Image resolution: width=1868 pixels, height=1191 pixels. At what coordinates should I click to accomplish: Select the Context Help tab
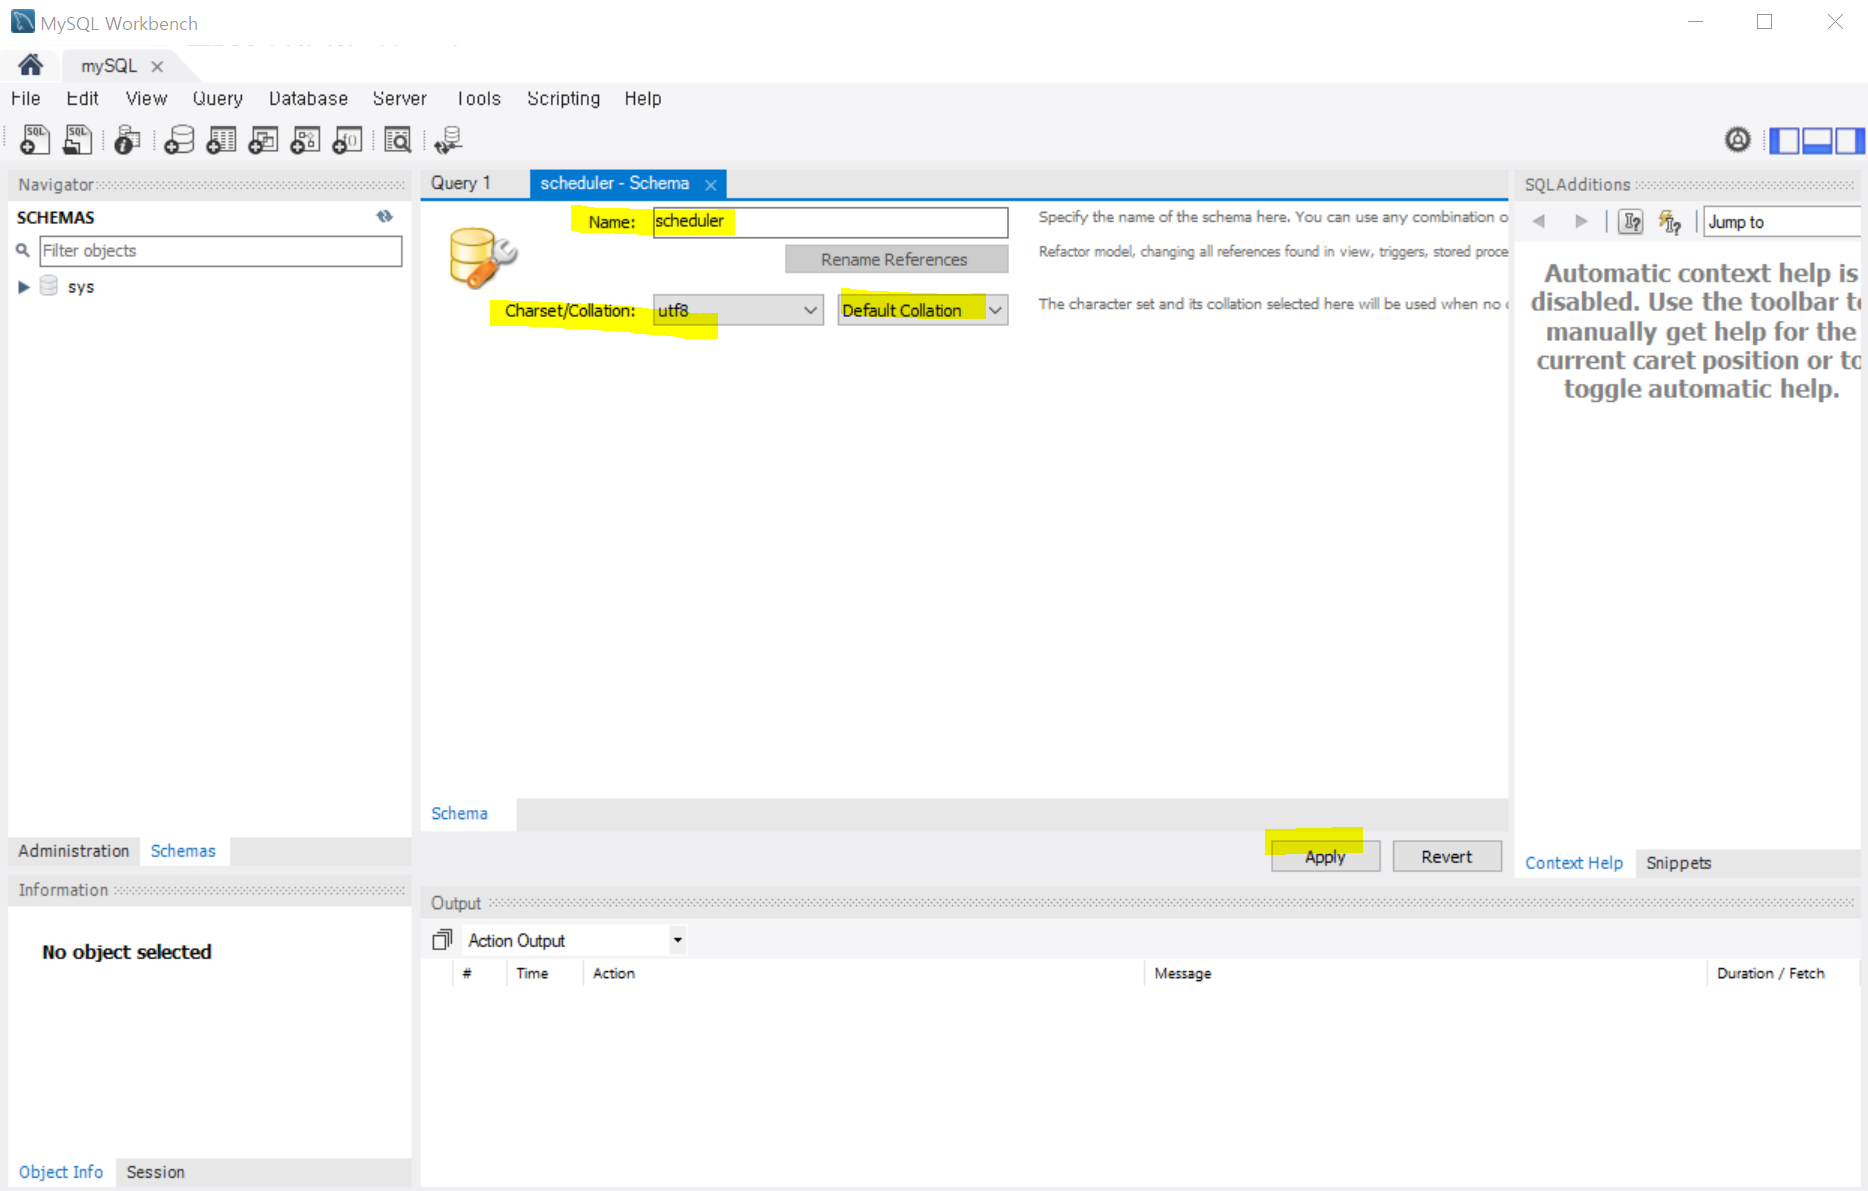[1574, 863]
